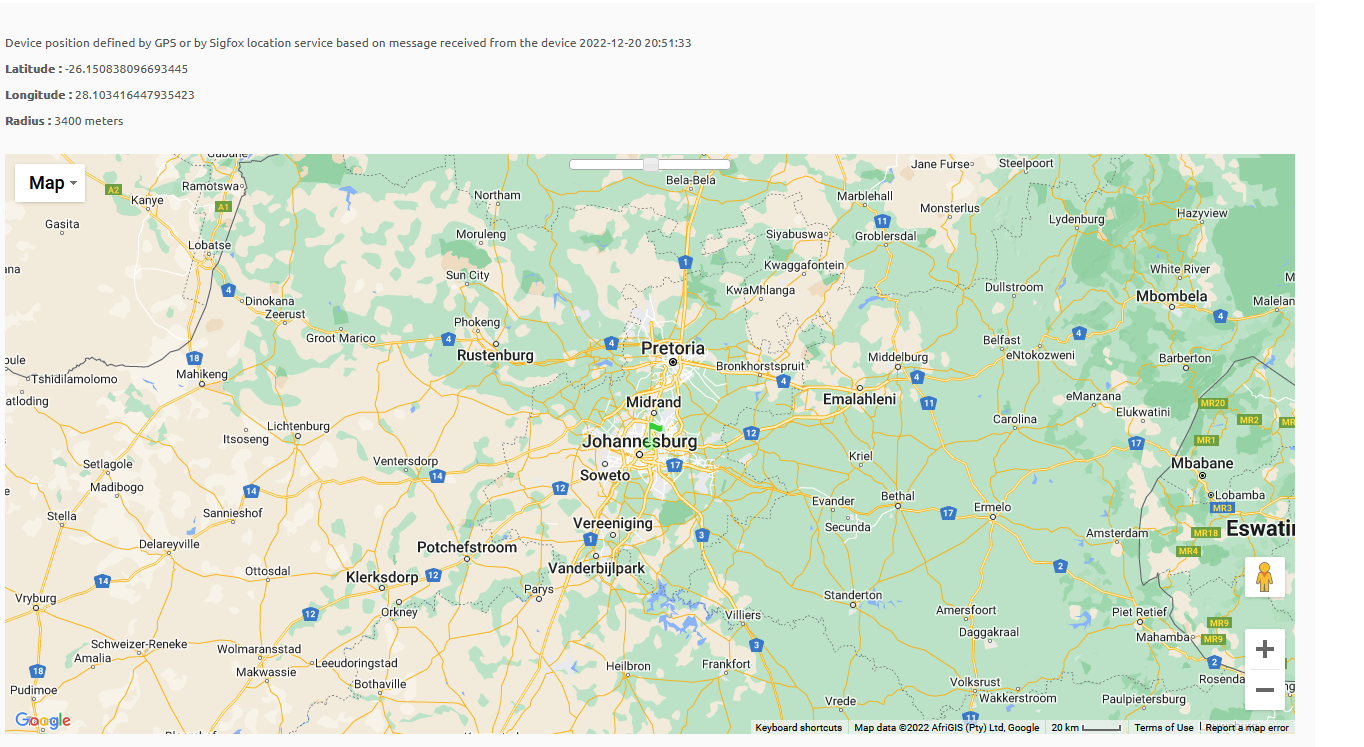Screen dimensions: 1364x747
Task: Click the 14 route shield near Ventersdorp
Action: point(436,477)
